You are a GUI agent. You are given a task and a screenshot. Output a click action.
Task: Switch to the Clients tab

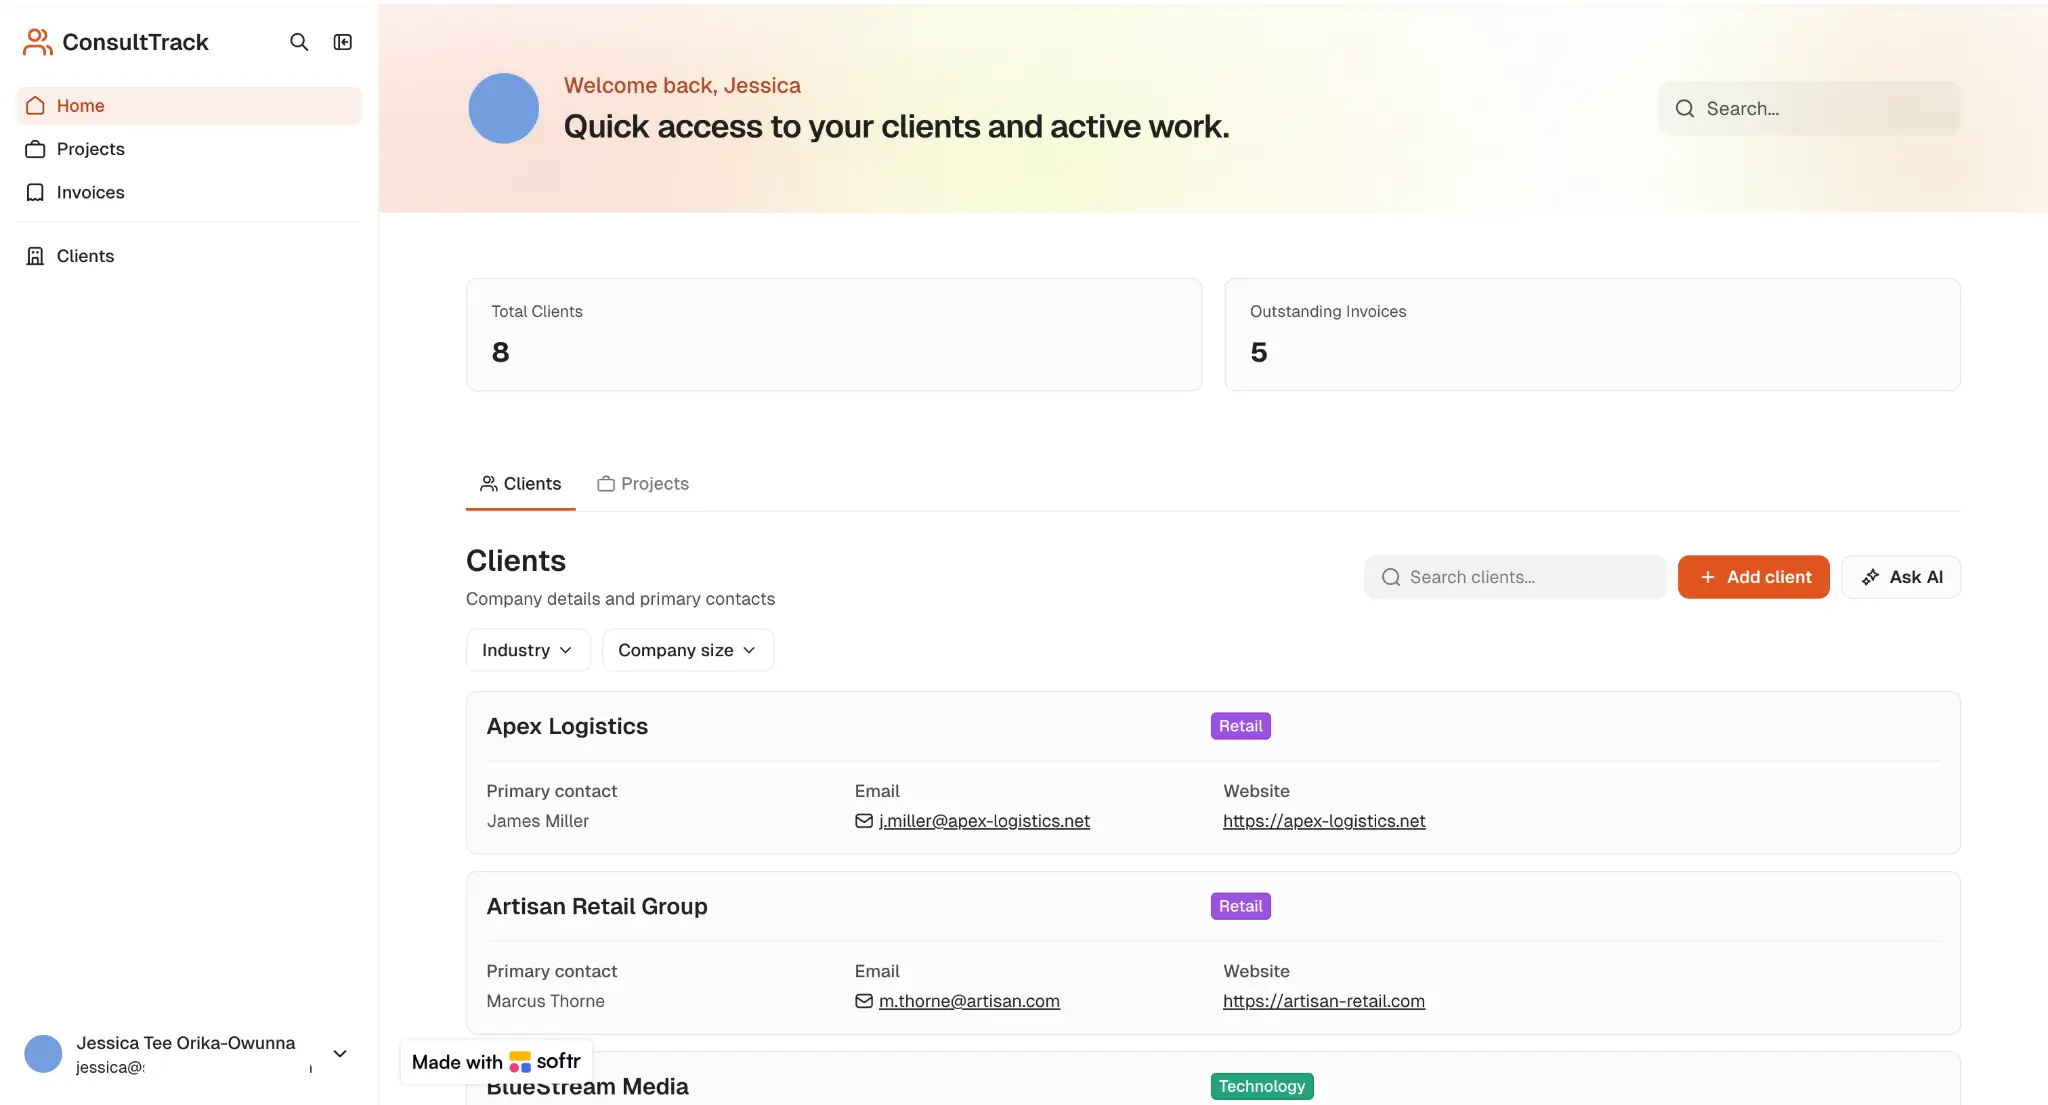[x=521, y=484]
